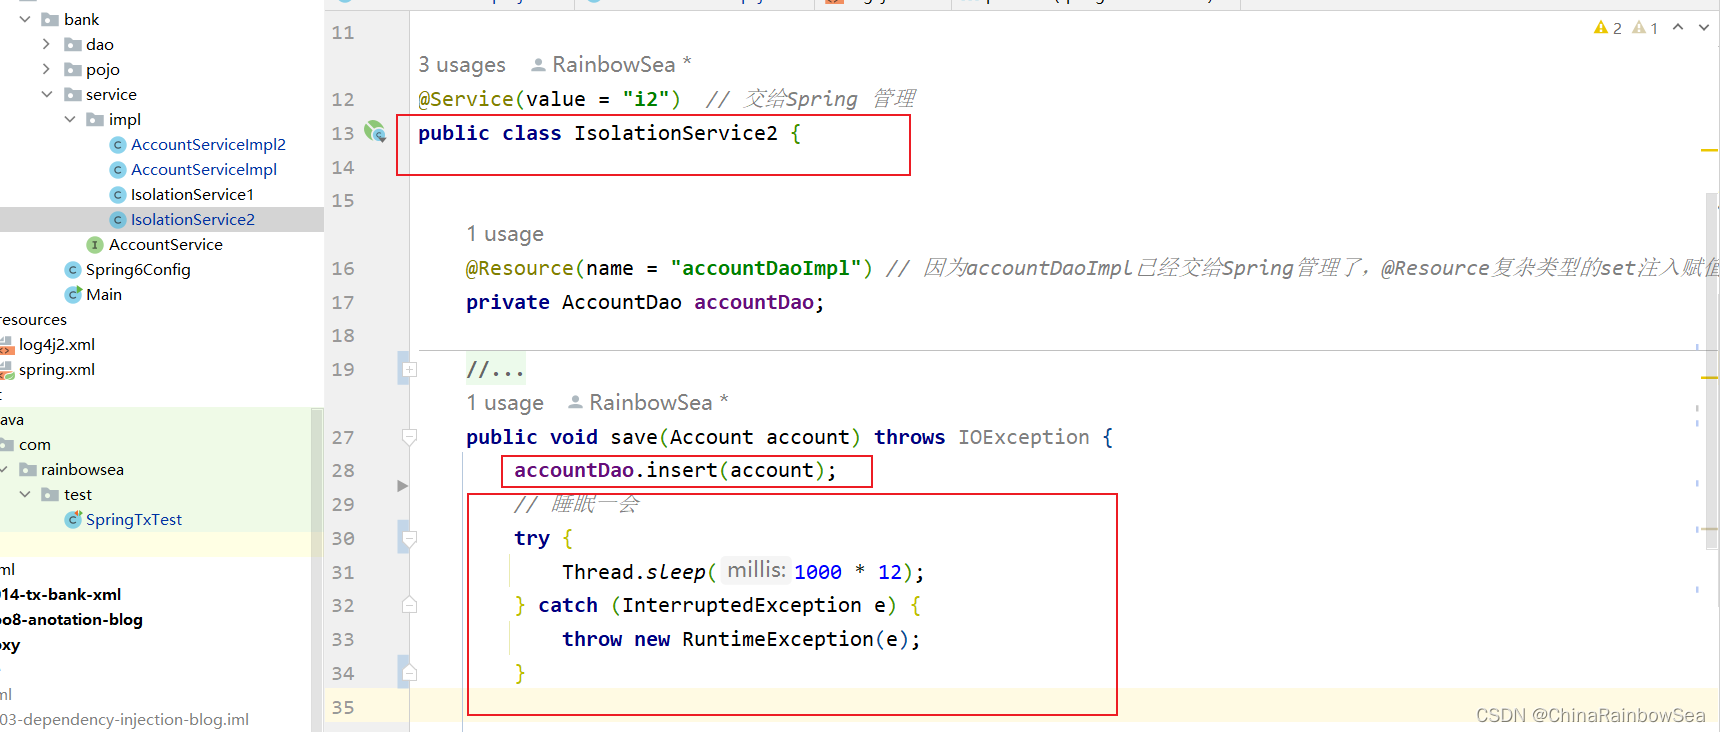Open spring.xml configuration file
The width and height of the screenshot is (1720, 732).
pos(57,369)
